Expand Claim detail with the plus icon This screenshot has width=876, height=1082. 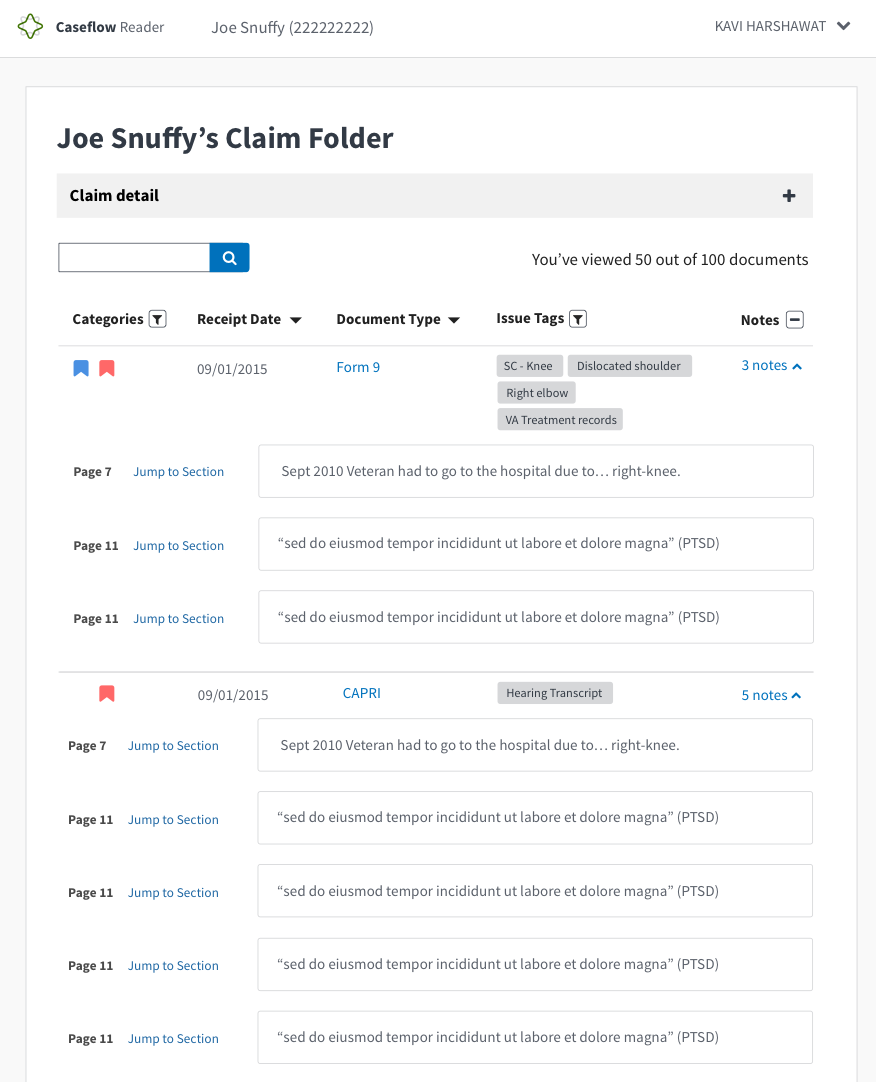click(x=789, y=196)
